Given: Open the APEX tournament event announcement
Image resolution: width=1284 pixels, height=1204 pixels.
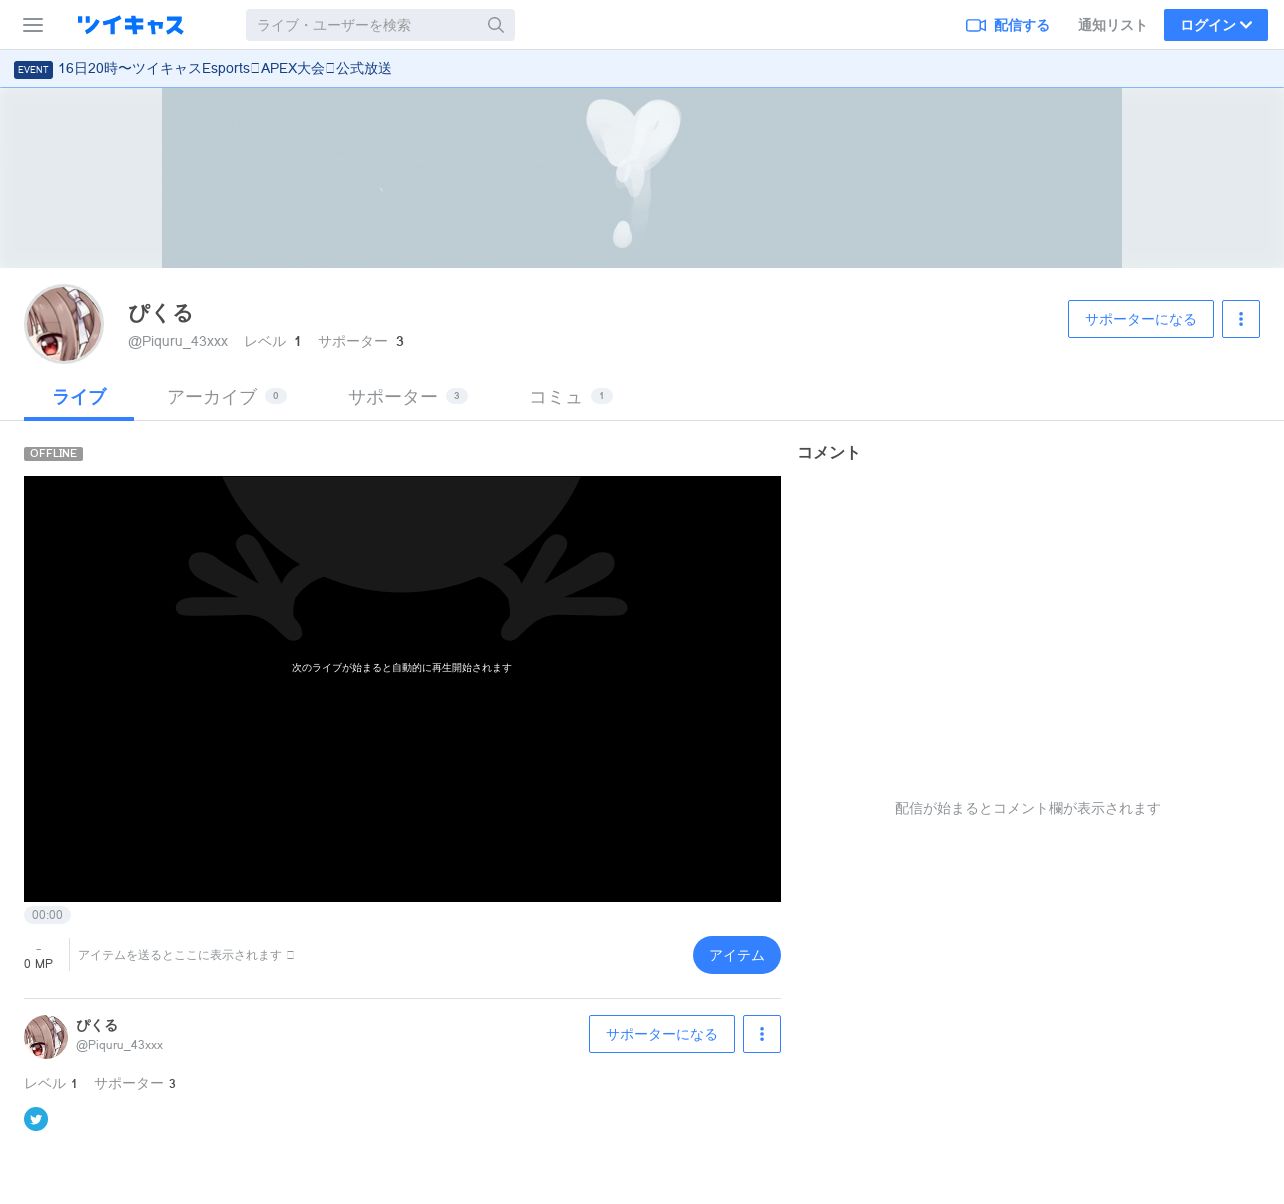Looking at the screenshot, I should coord(225,68).
